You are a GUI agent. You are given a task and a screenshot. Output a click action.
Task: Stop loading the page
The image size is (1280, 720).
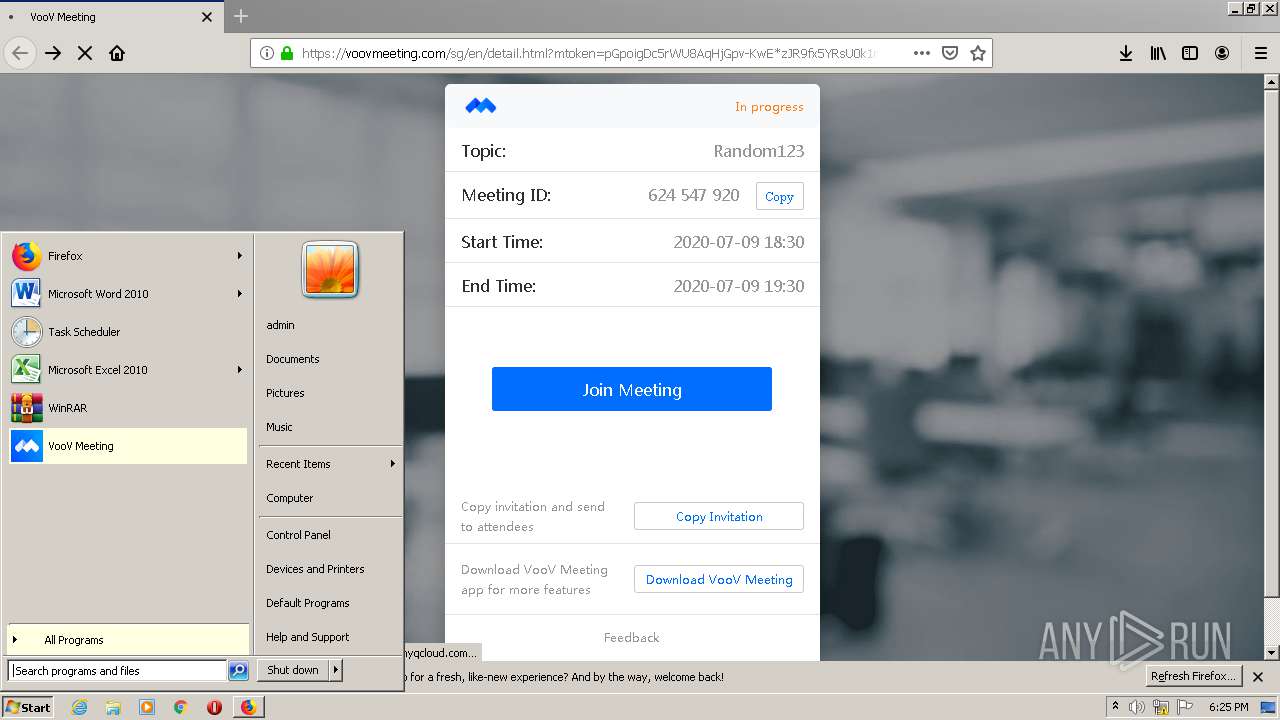click(85, 53)
